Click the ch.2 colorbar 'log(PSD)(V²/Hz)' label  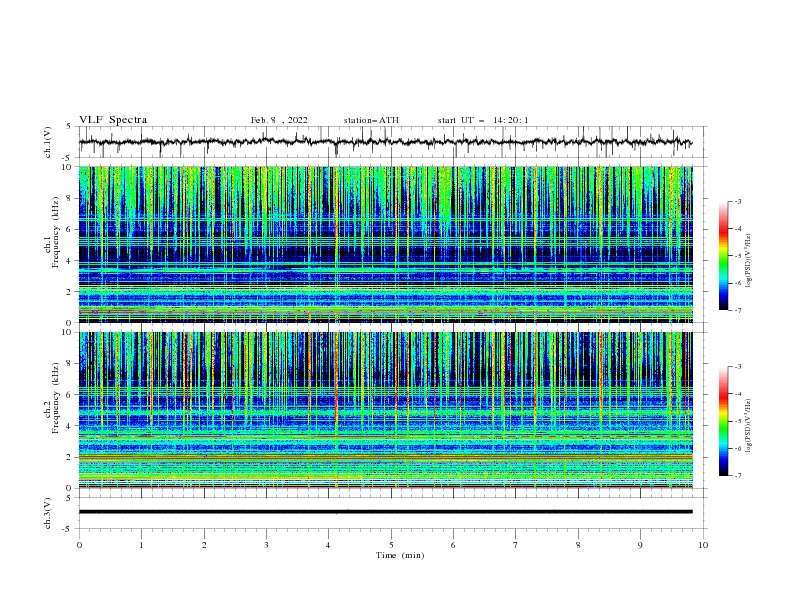749,426
